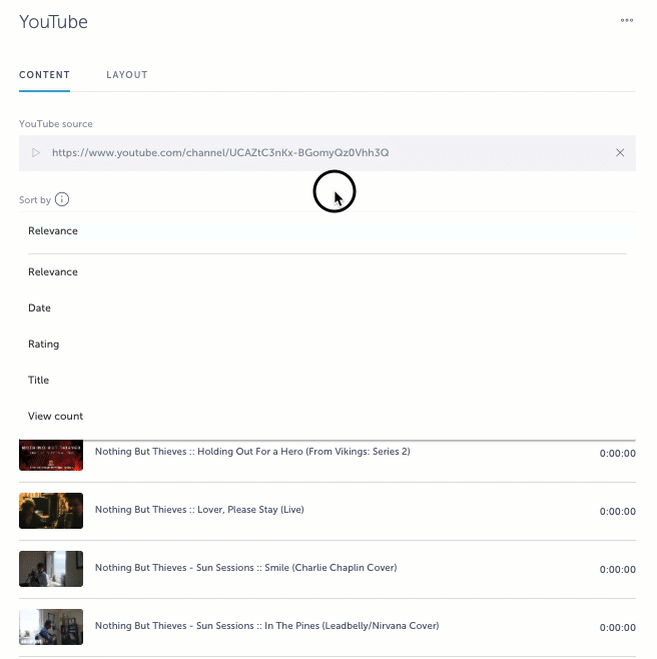The image size is (657, 659).
Task: Click the YouTube source label
Action: (56, 124)
